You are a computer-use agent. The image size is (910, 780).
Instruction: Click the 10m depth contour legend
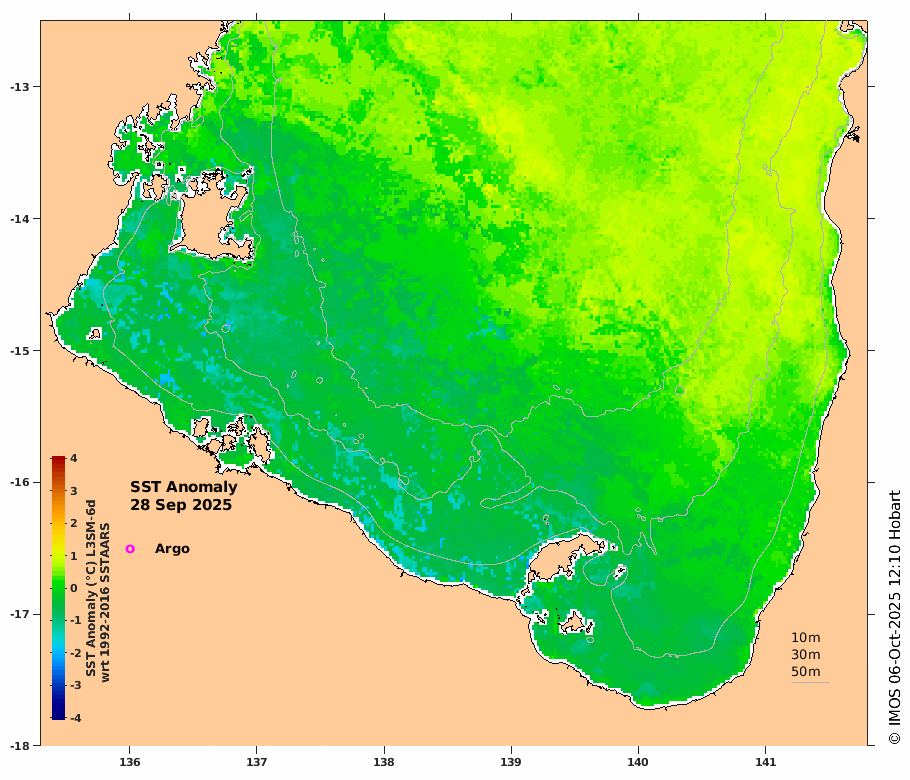click(806, 637)
